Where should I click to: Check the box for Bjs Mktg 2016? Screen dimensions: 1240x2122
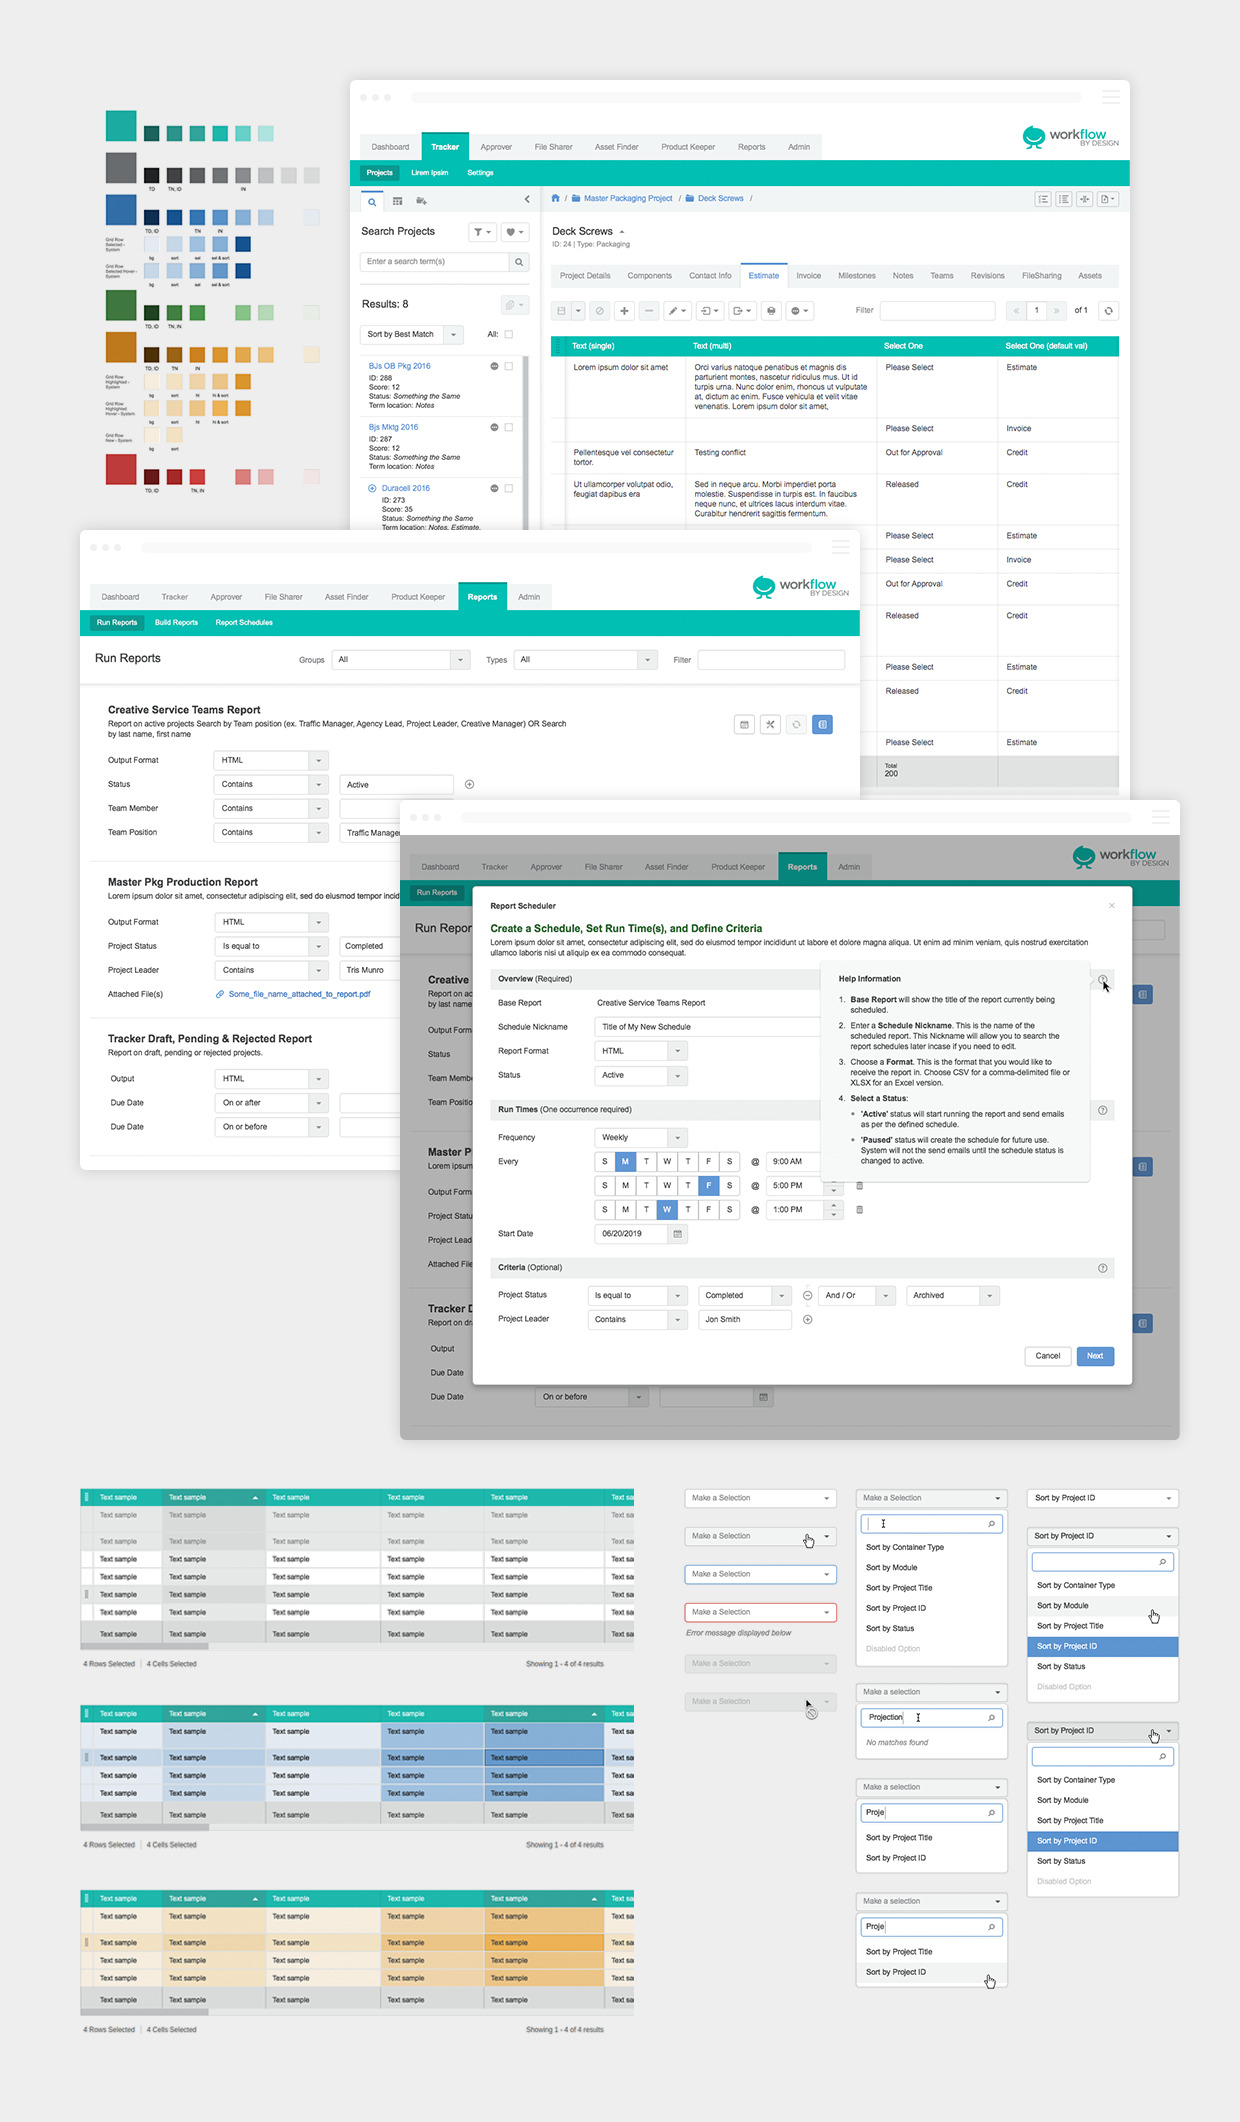[x=508, y=428]
